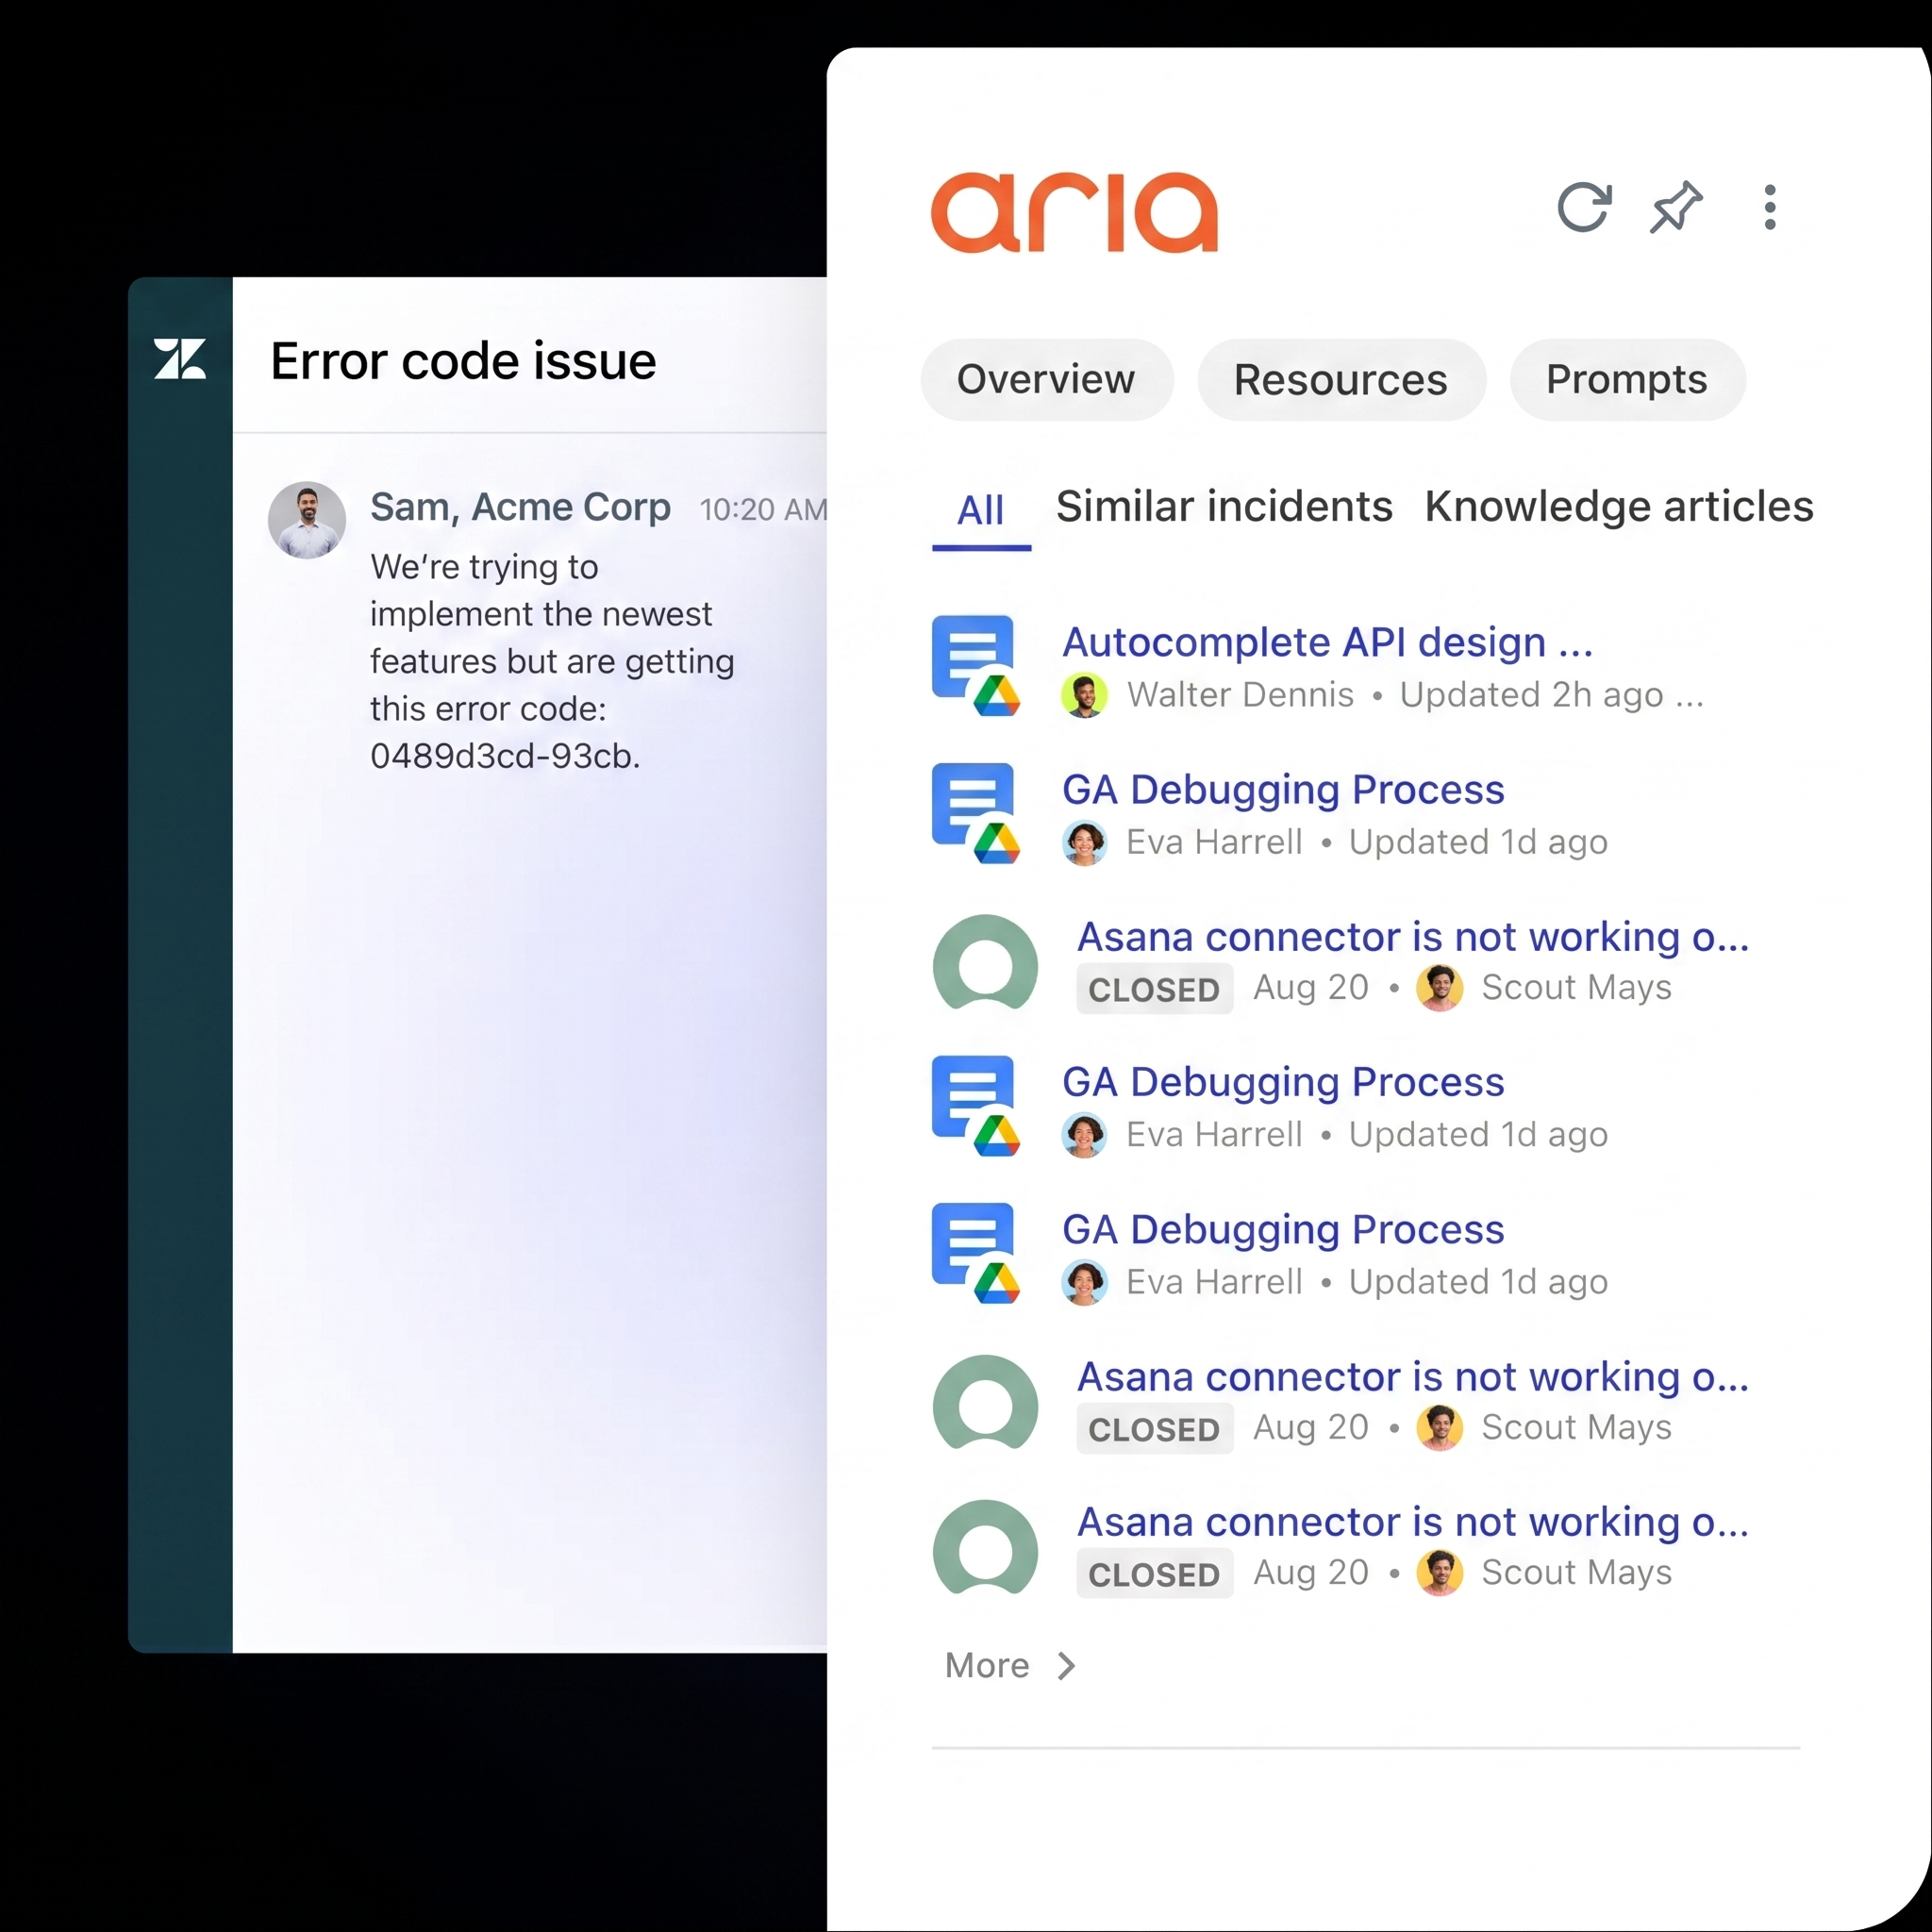Click the CLOSED badge on the last Asana connector row
Viewport: 1932px width, 1932px height.
(1154, 1574)
